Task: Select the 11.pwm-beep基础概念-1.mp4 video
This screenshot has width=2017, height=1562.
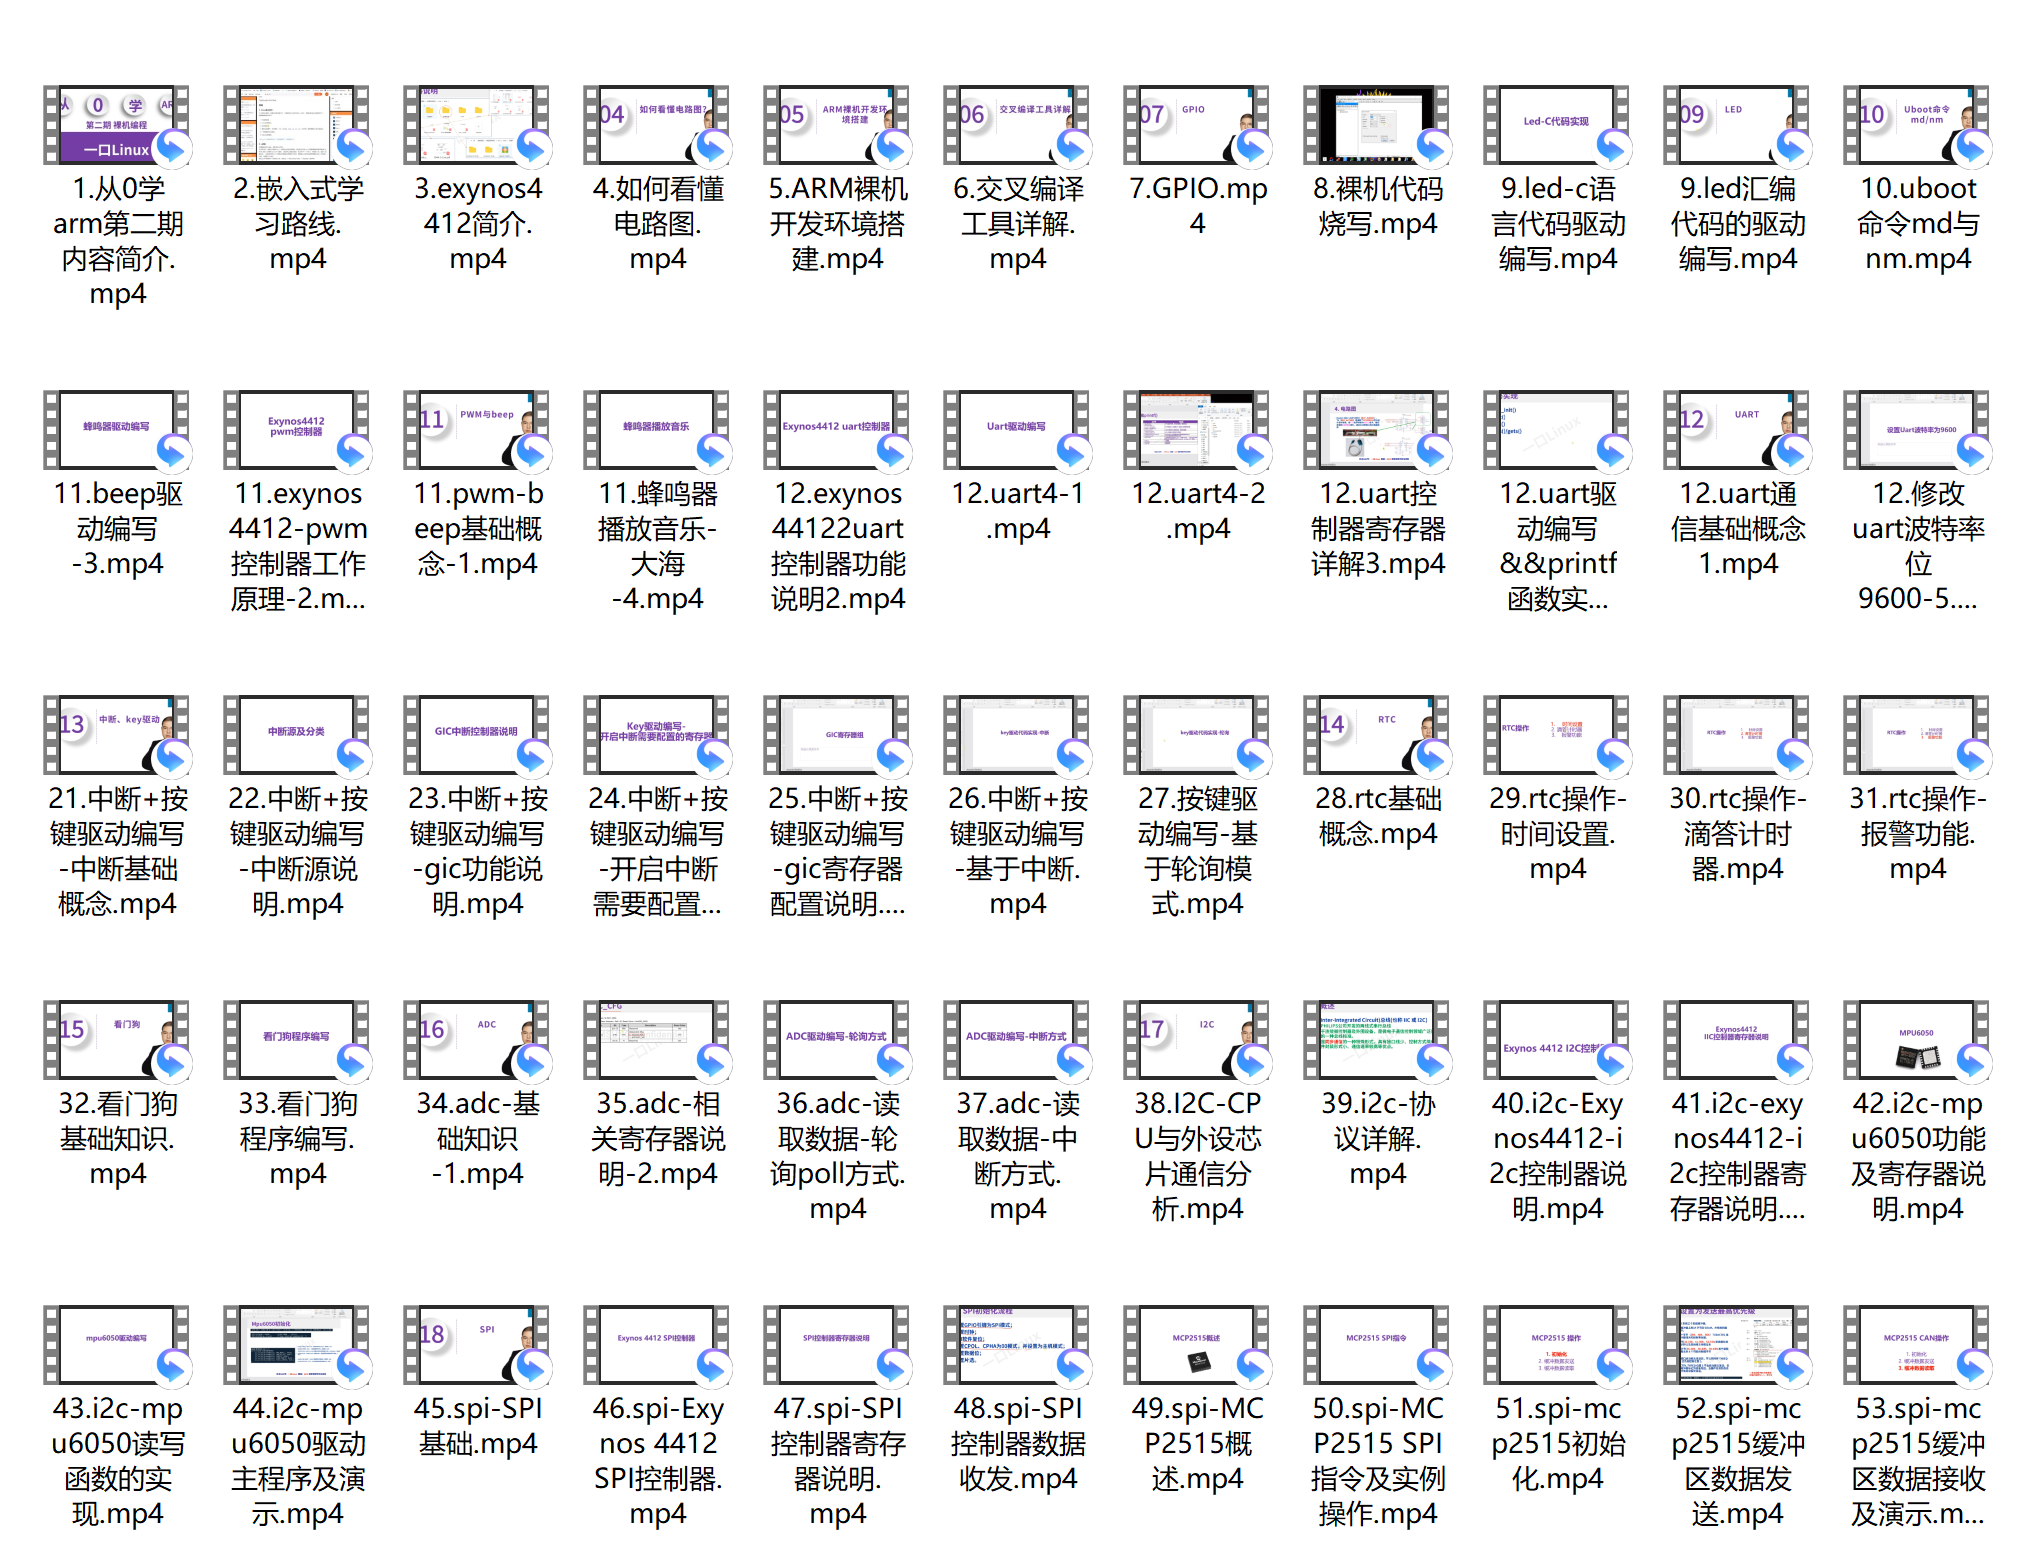Action: click(x=477, y=430)
